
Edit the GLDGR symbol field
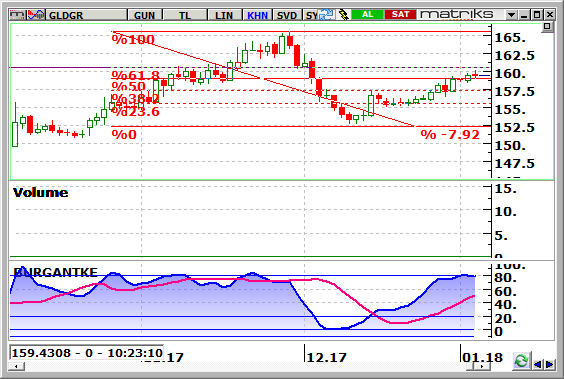[x=87, y=15]
